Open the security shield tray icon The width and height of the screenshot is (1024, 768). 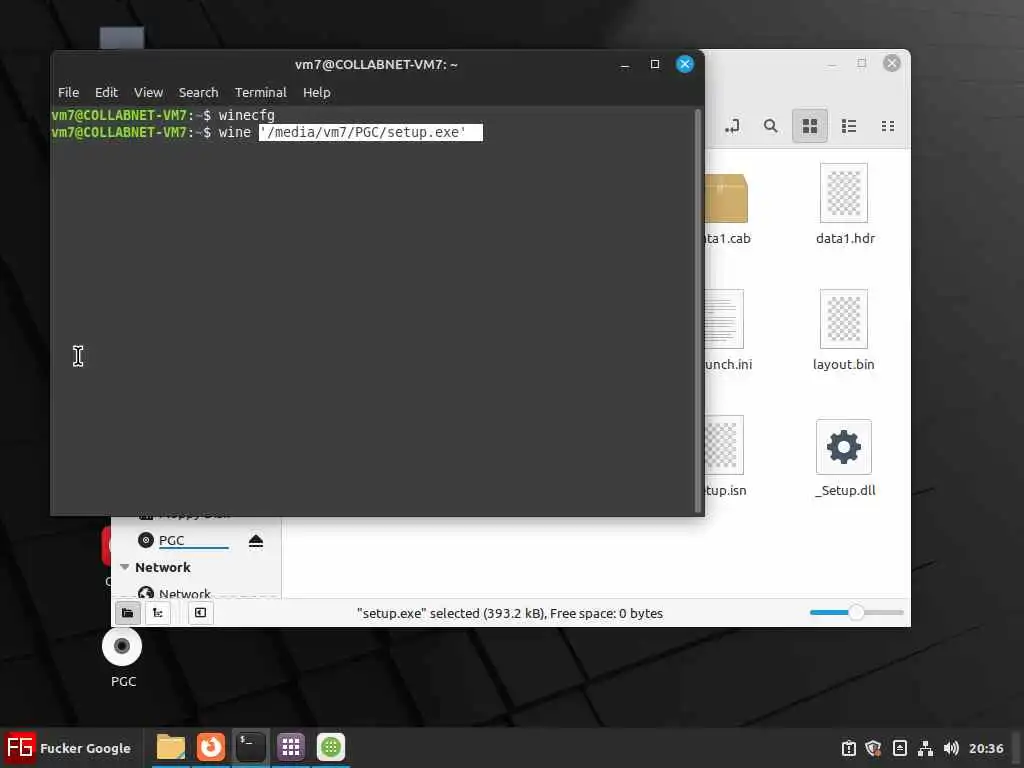point(873,748)
